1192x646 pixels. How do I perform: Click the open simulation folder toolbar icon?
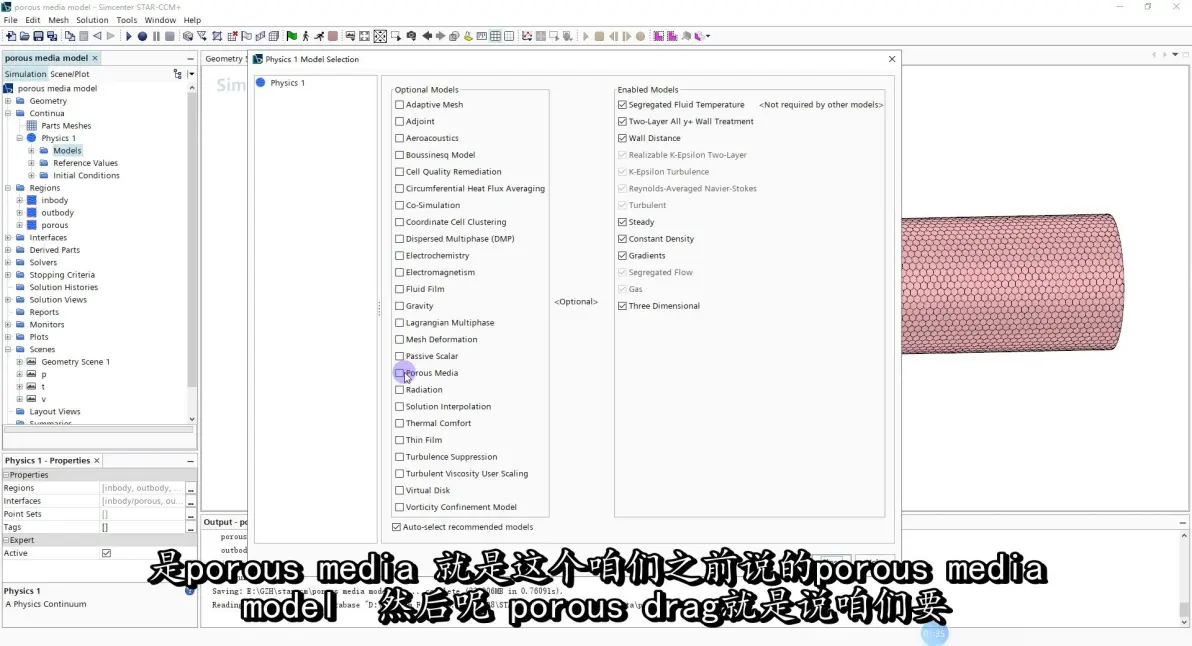tap(24, 36)
